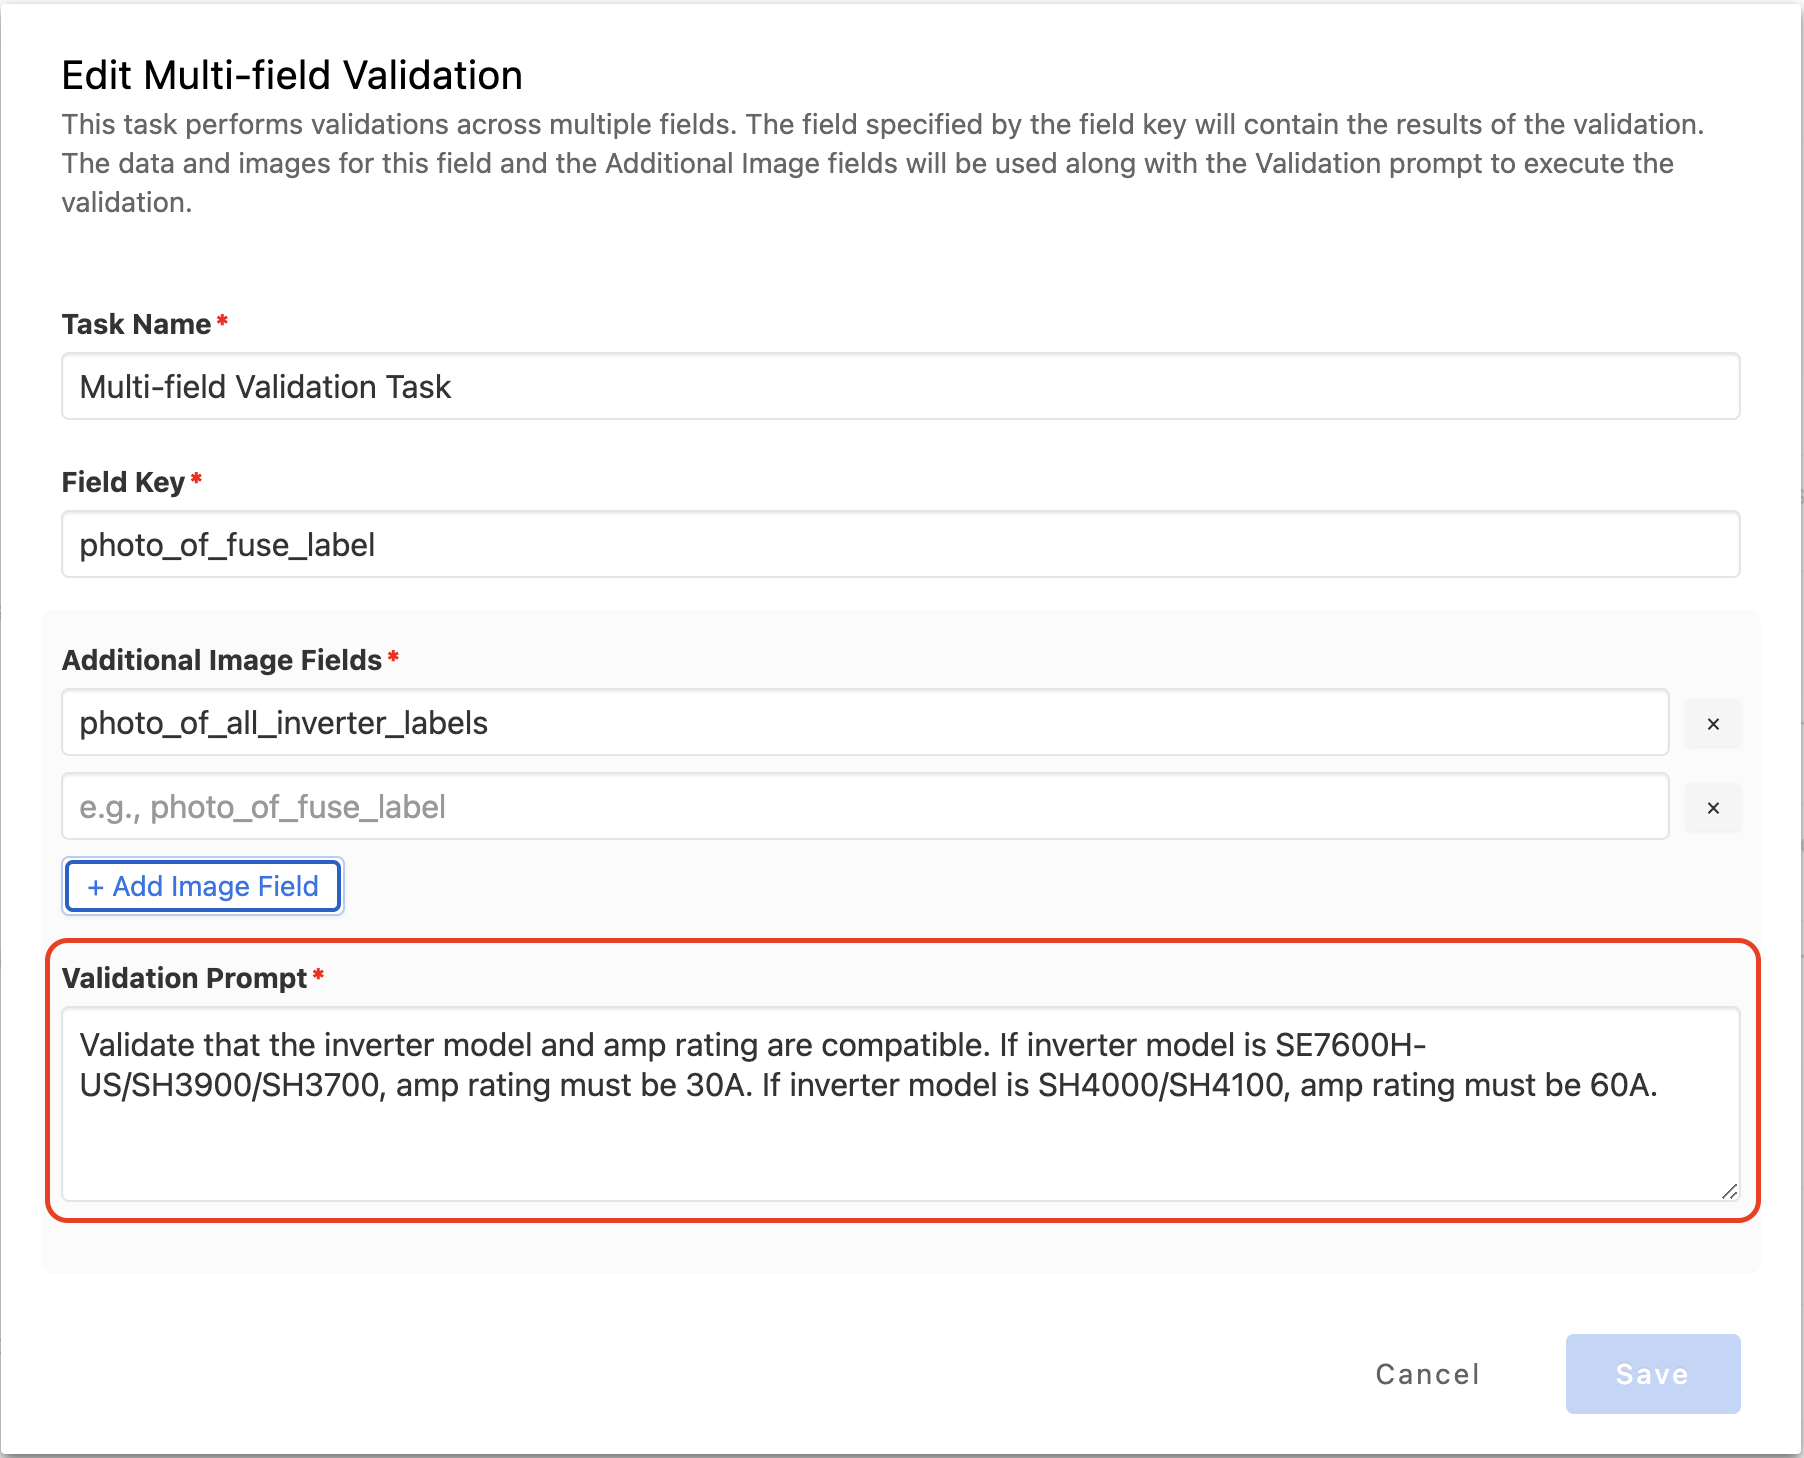The width and height of the screenshot is (1804, 1458).
Task: Click the red asterisk beside Task Name
Action: pos(222,321)
